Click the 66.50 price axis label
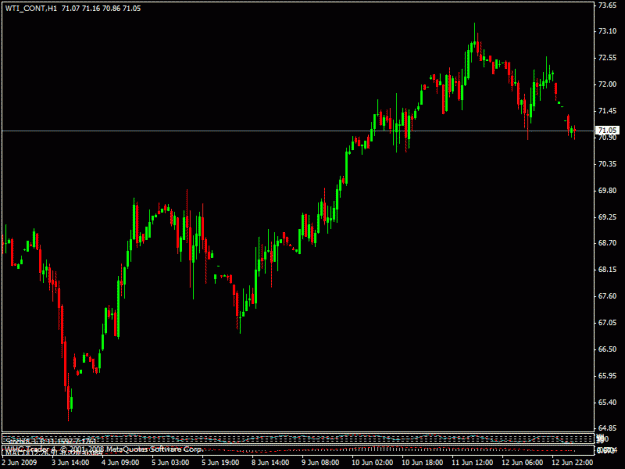The image size is (625, 469). (607, 349)
